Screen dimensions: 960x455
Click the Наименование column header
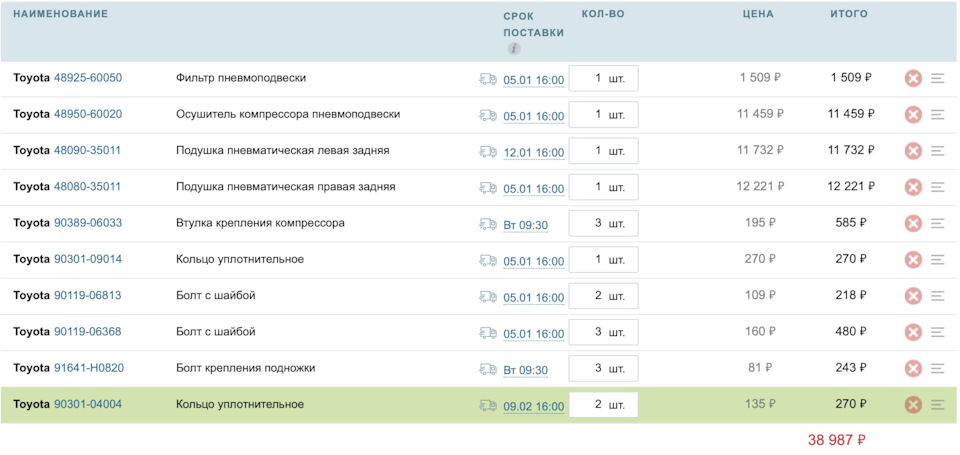coord(61,13)
